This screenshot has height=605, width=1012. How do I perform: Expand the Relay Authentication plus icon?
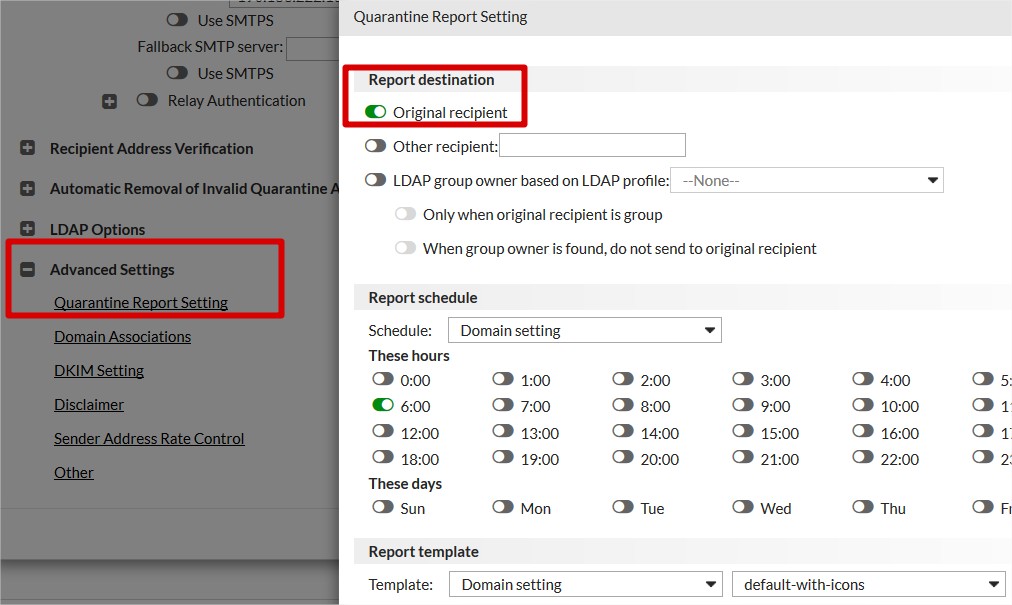coord(109,101)
